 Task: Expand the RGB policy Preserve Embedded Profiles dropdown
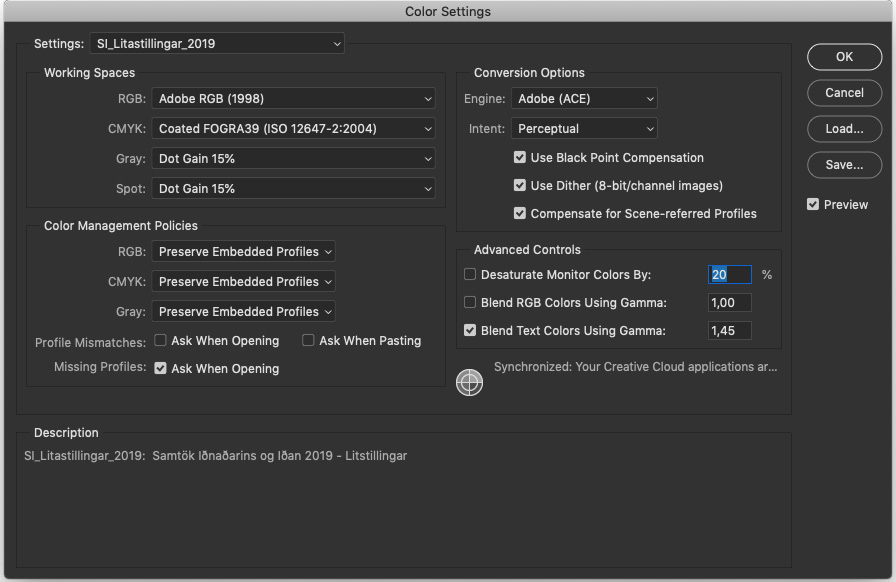243,252
